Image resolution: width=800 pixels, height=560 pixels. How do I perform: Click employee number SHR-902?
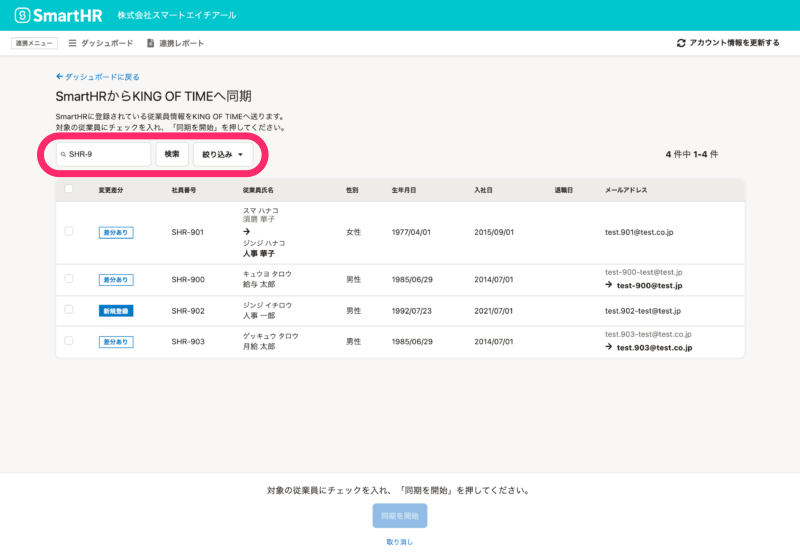(188, 311)
